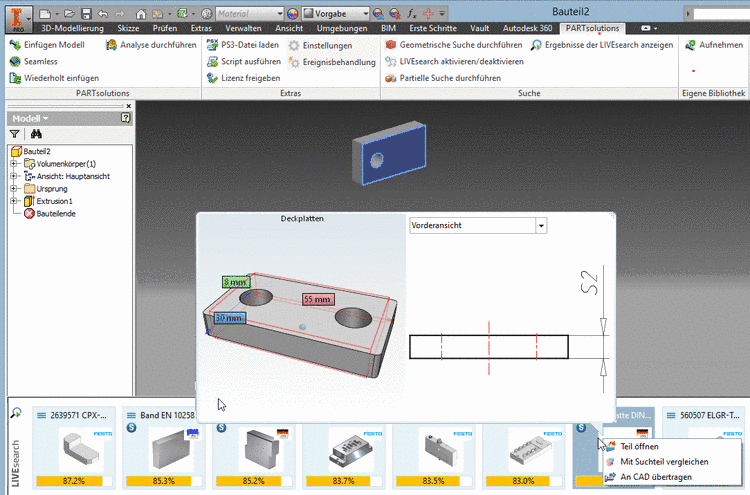Open a file via the folder icon

click(70, 14)
